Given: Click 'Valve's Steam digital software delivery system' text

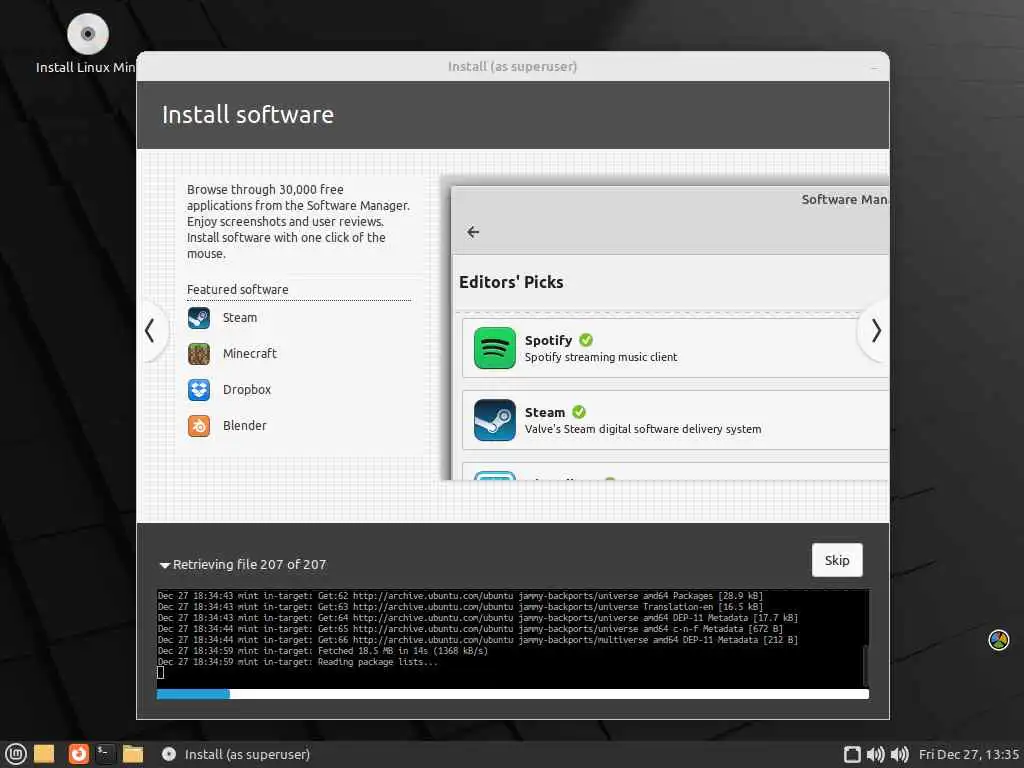Looking at the screenshot, I should [643, 429].
